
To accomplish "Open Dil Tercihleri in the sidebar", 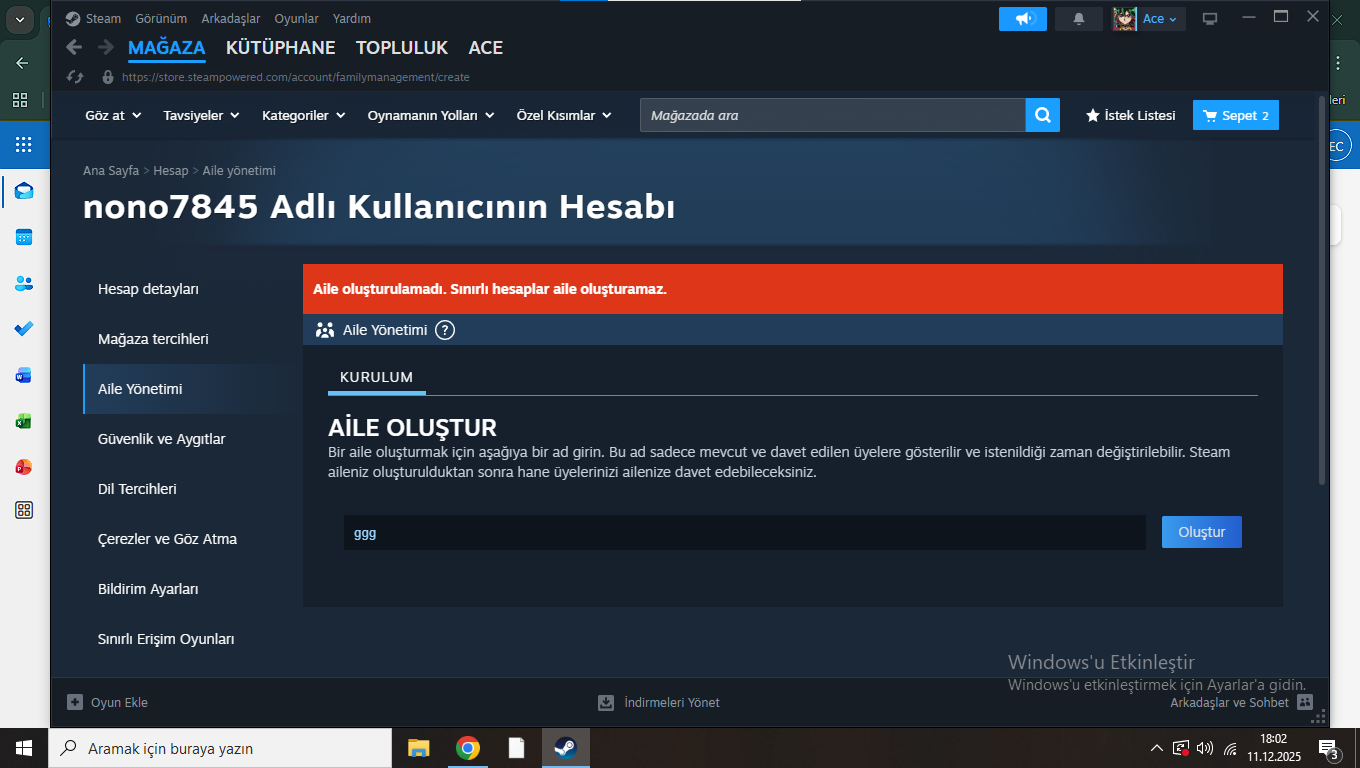I will click(x=183, y=489).
